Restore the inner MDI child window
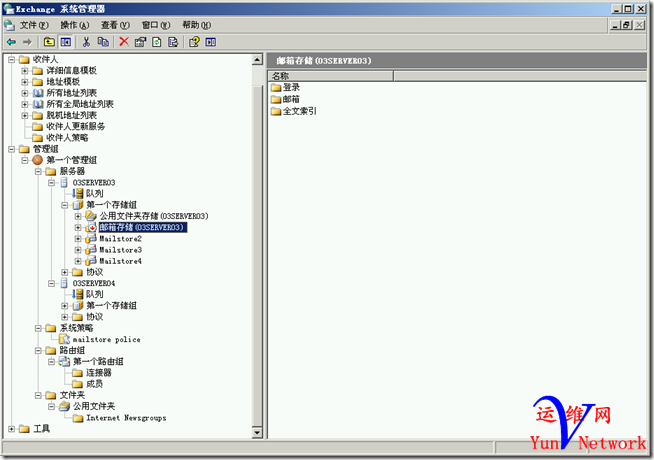Image resolution: width=654 pixels, height=460 pixels. click(627, 25)
